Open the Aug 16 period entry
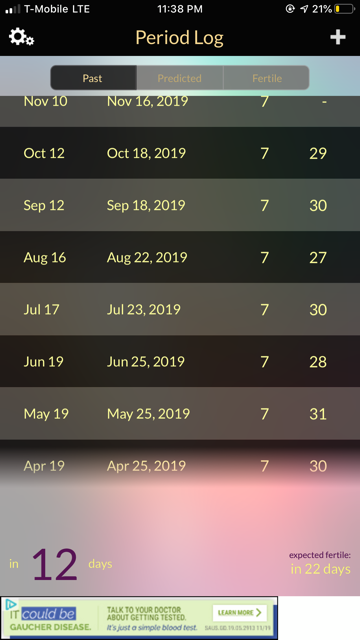 pos(180,257)
